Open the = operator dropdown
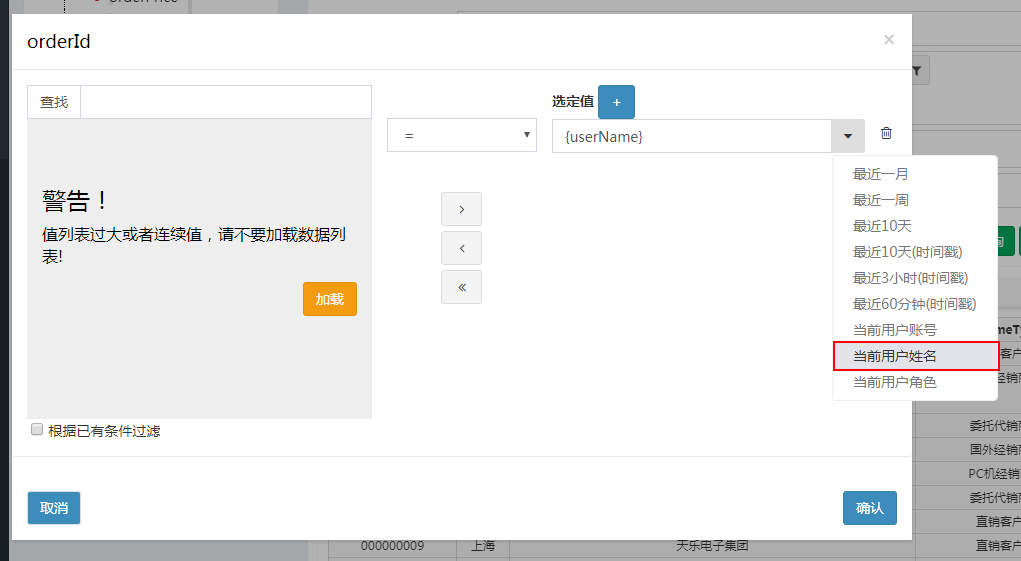 point(462,135)
